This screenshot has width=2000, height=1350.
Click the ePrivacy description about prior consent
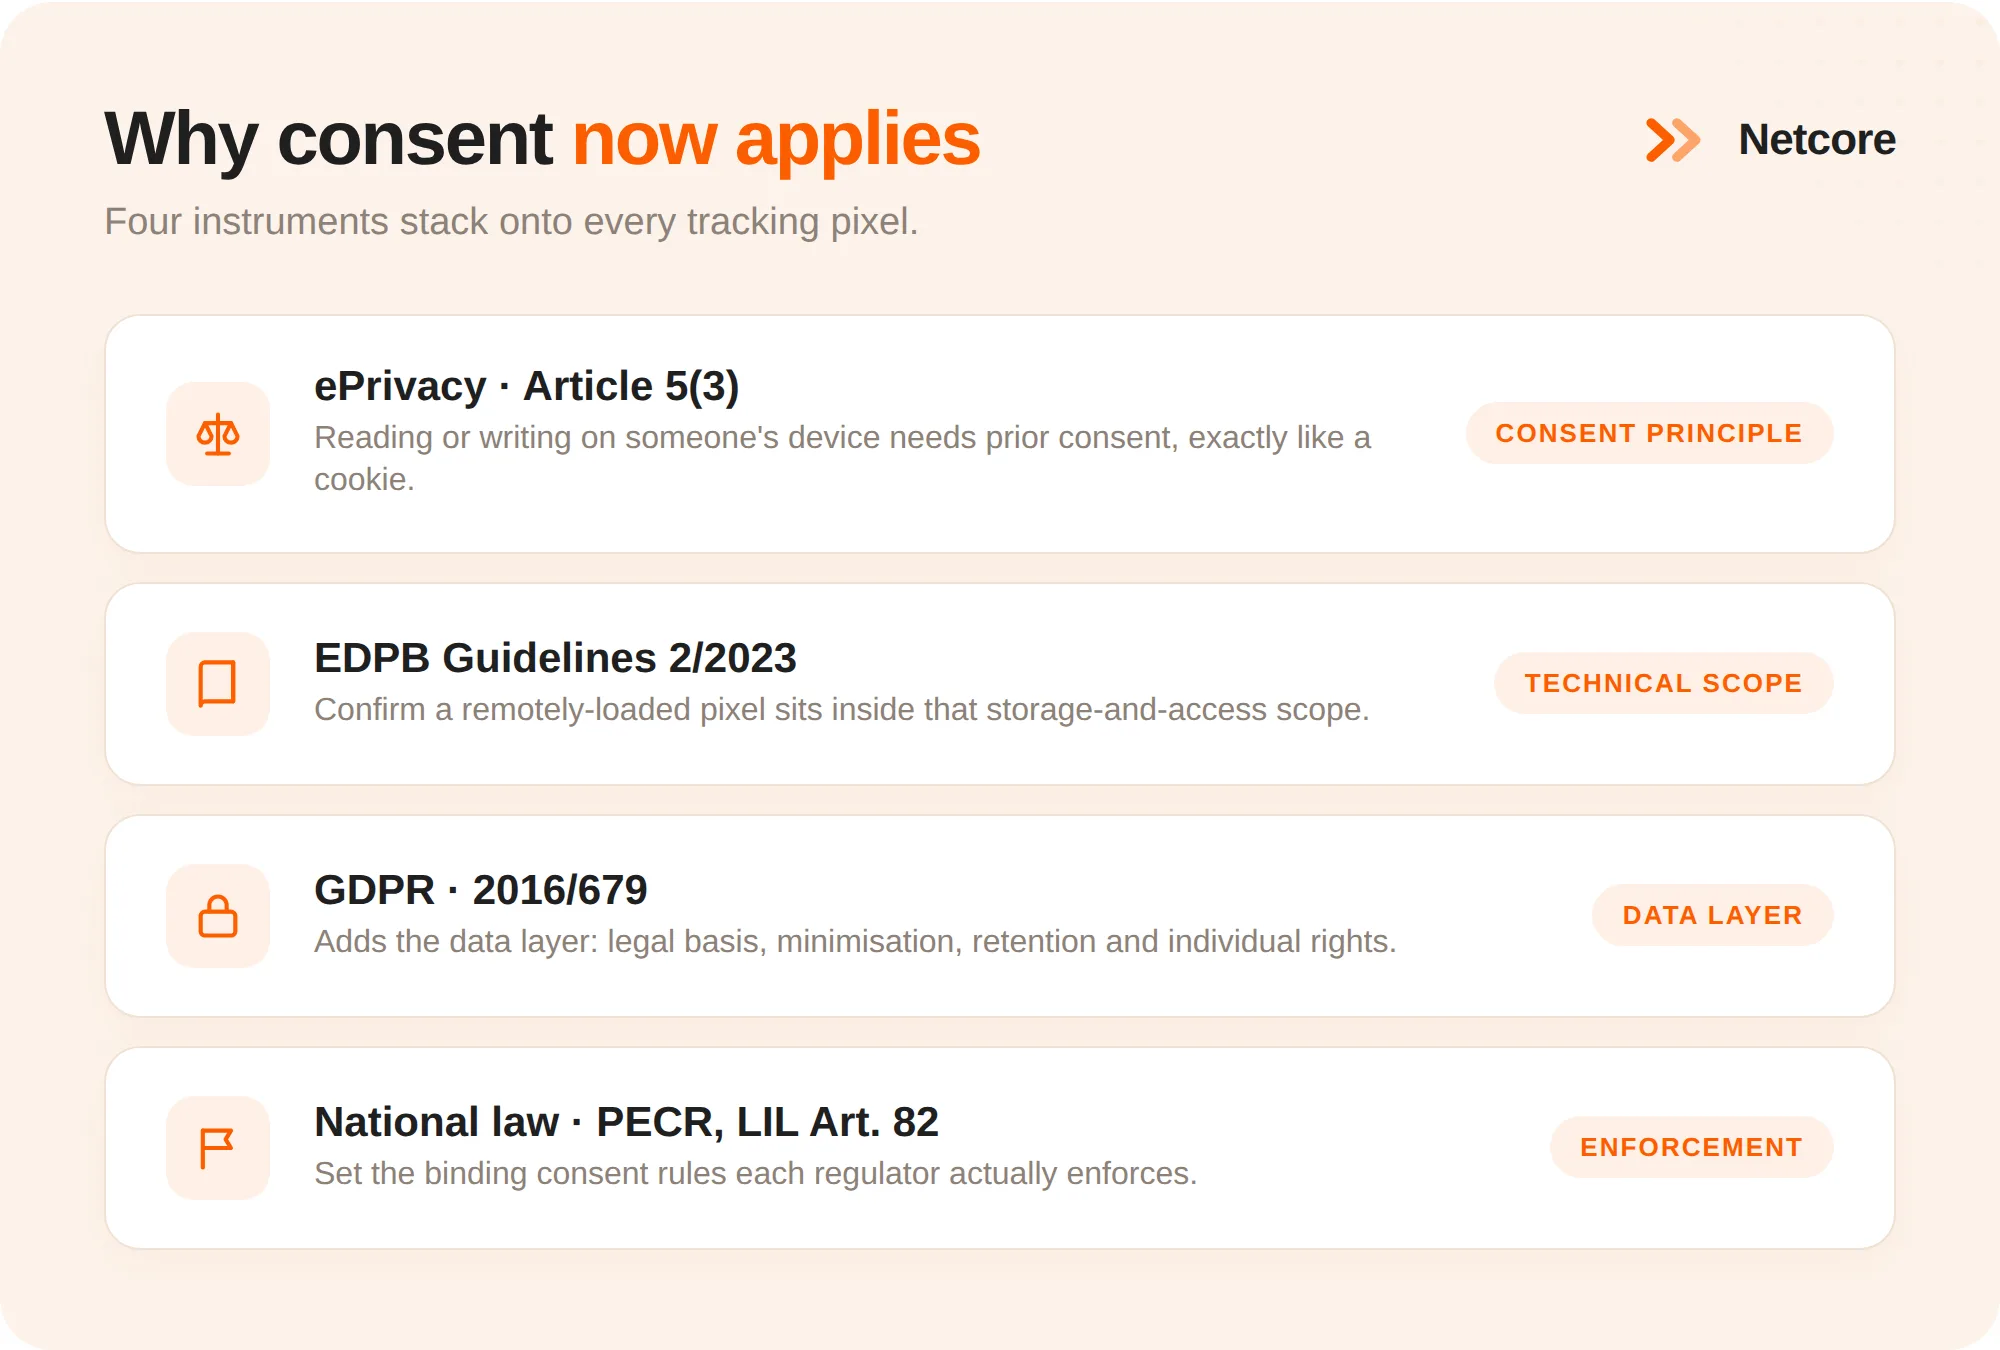842,458
